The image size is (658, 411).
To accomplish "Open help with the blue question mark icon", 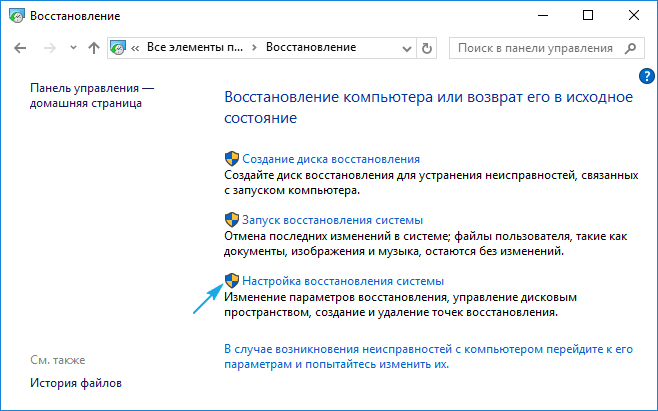I will (645, 77).
